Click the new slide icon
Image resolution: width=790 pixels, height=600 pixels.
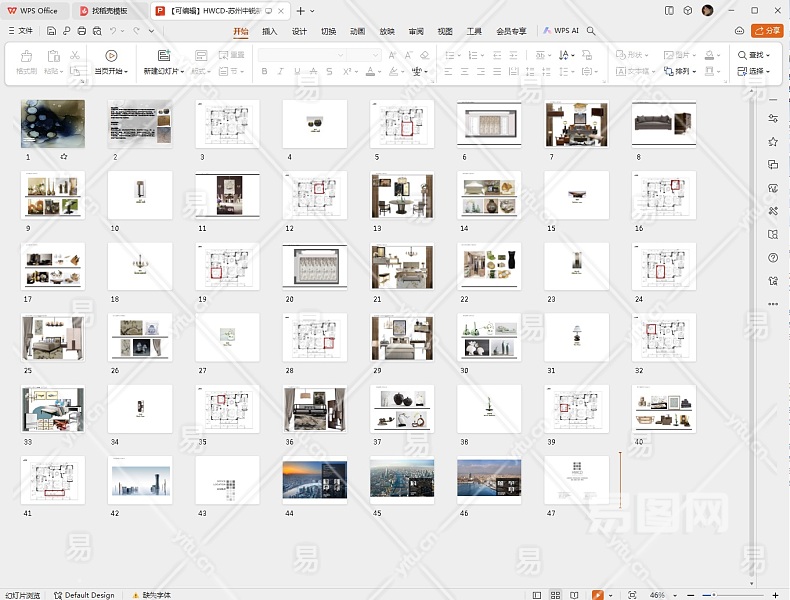click(x=164, y=56)
